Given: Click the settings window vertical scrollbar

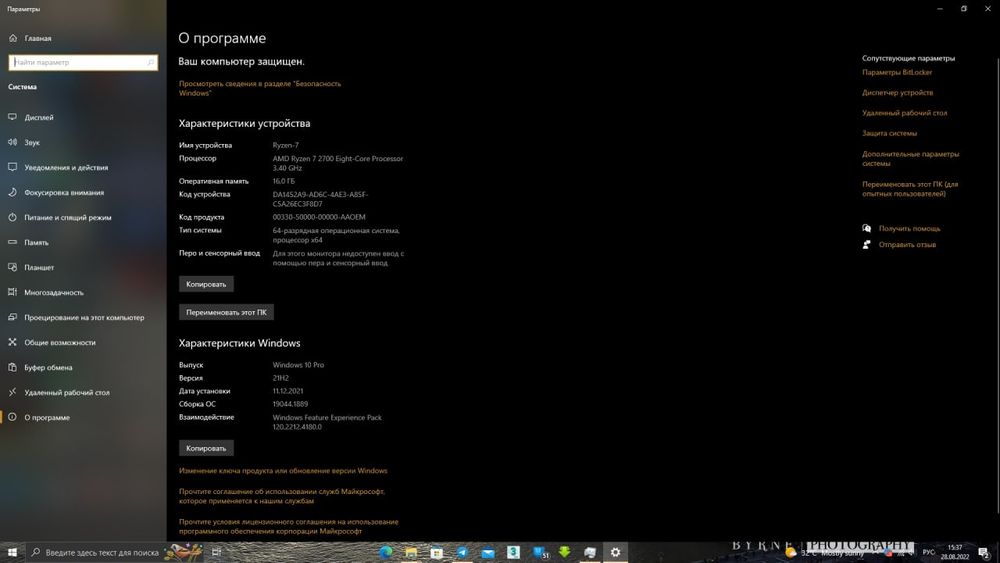Looking at the screenshot, I should pos(997,284).
